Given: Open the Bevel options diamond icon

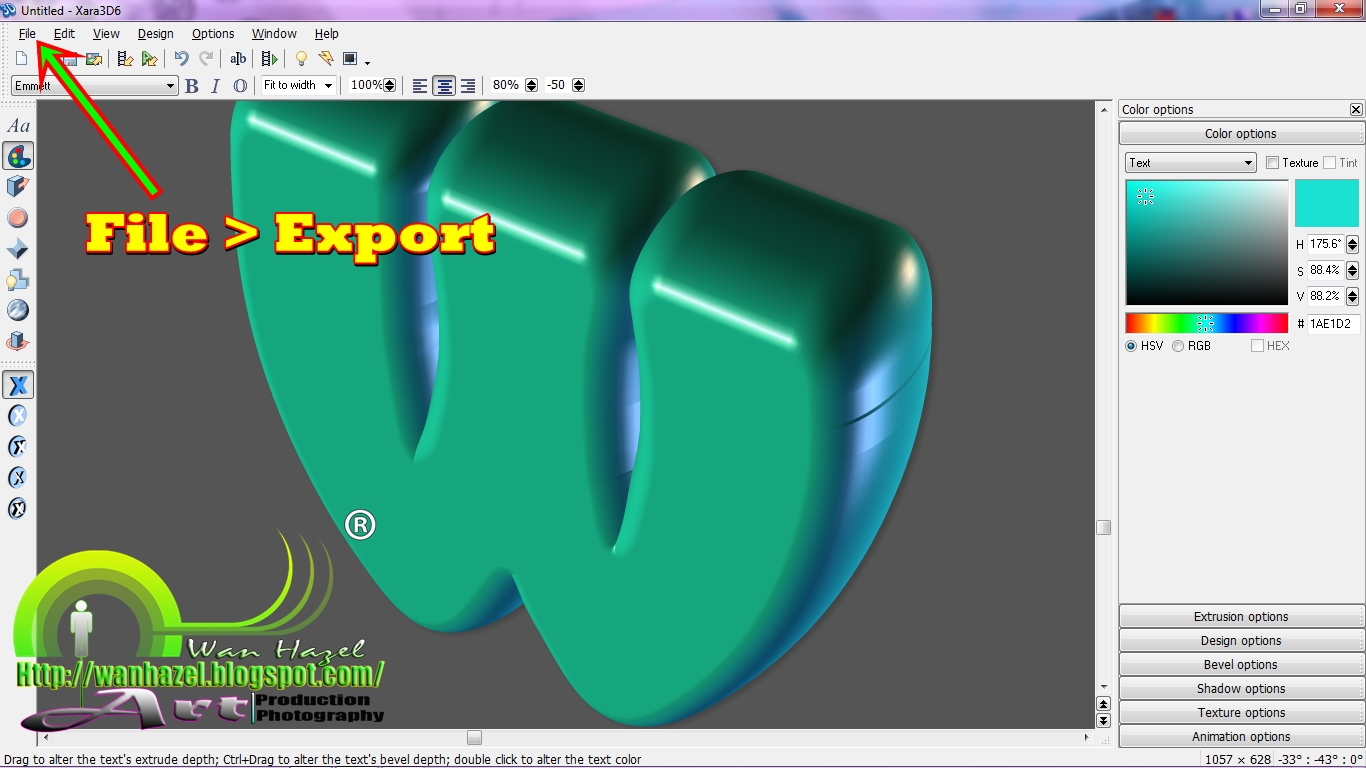Looking at the screenshot, I should [18, 249].
